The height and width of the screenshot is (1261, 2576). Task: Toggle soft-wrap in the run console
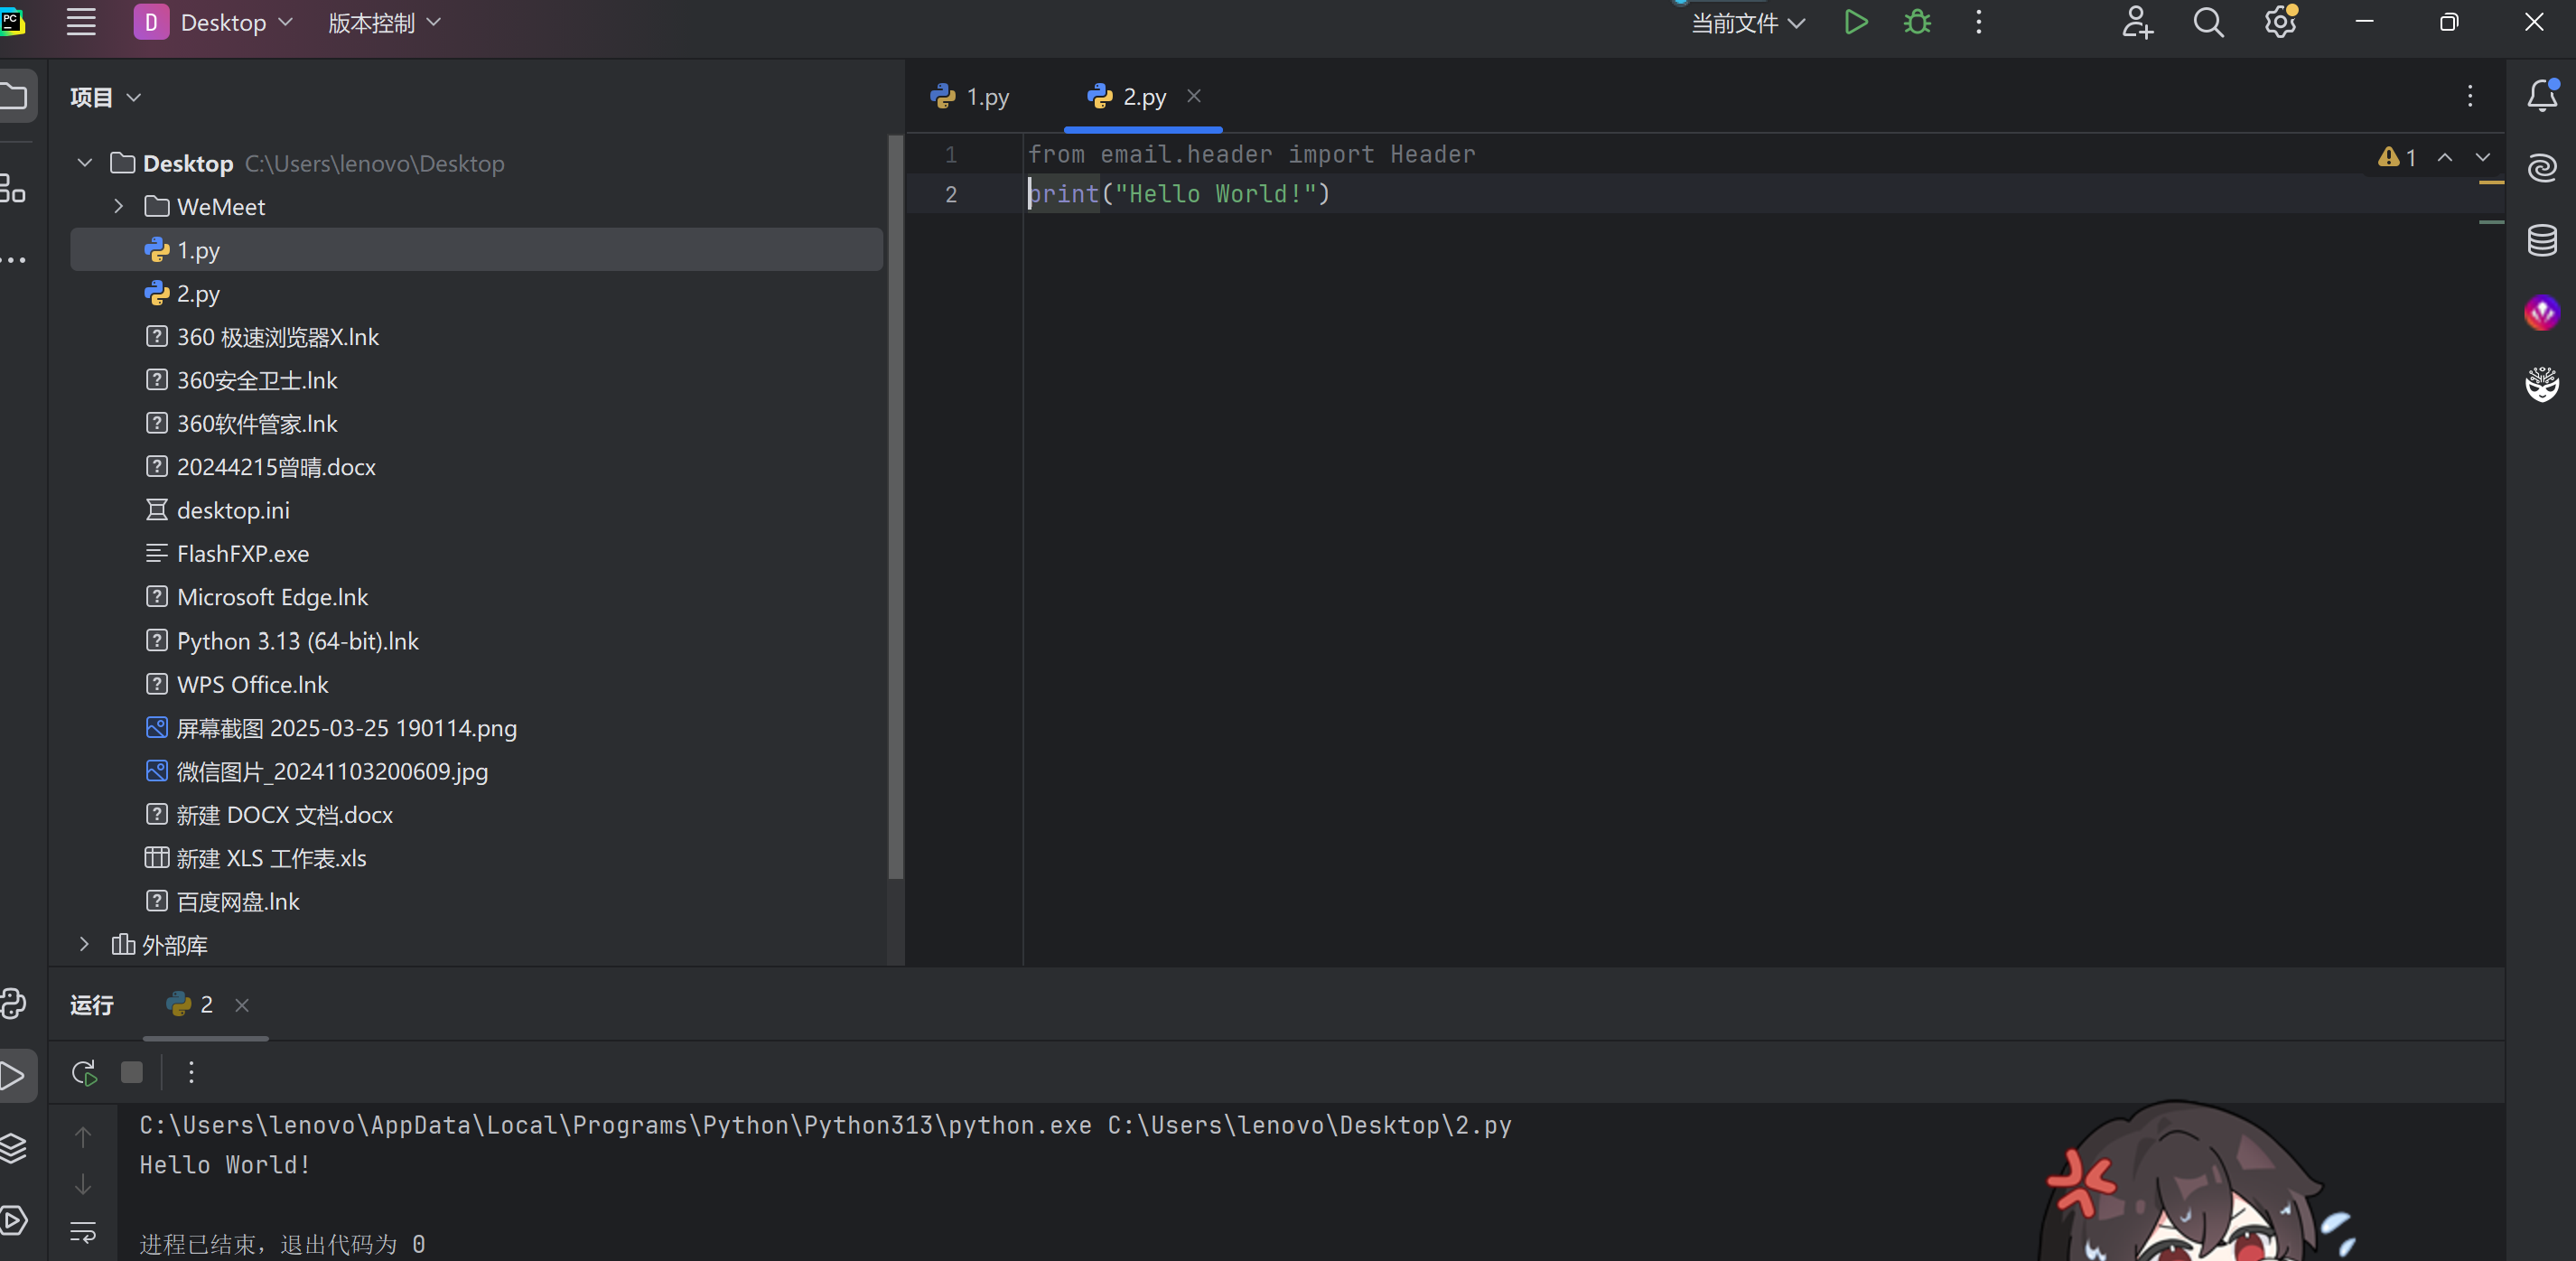pos(83,1231)
